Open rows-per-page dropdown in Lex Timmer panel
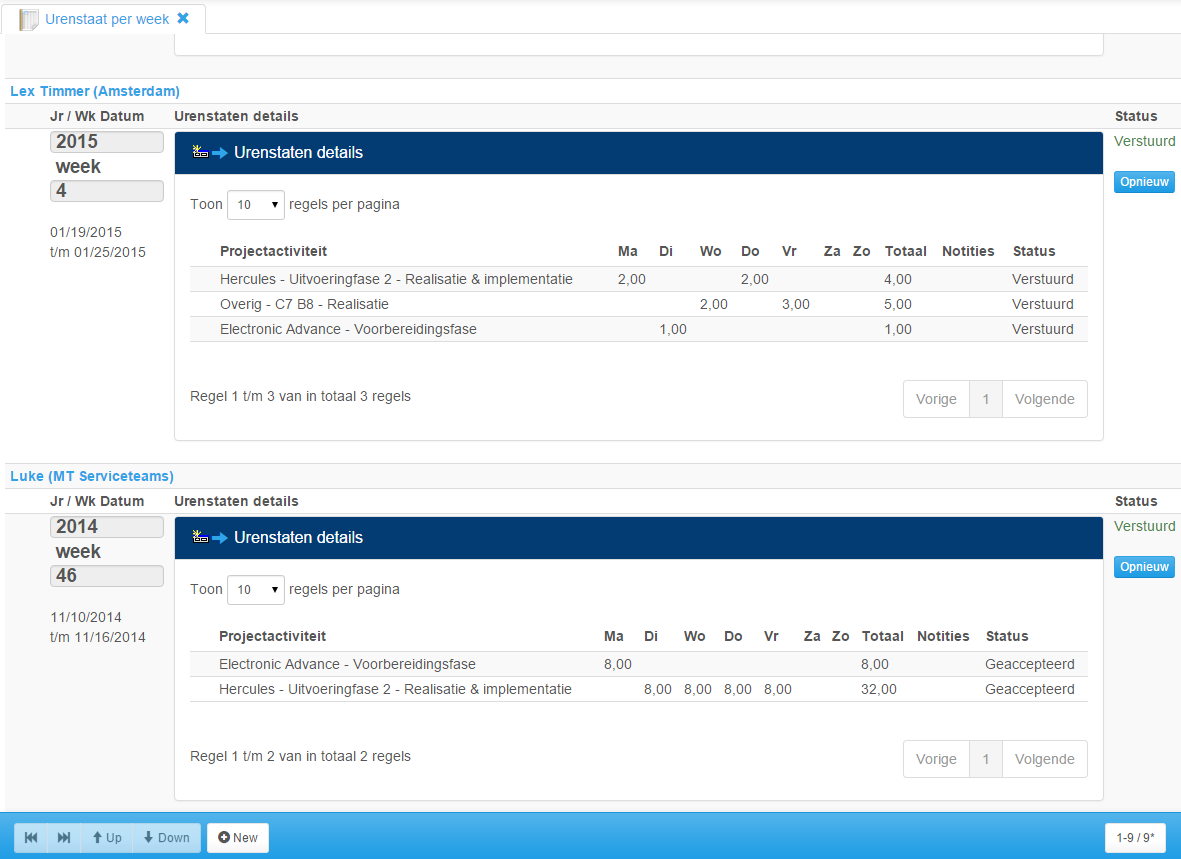Screen dimensions: 1181x859 256,205
